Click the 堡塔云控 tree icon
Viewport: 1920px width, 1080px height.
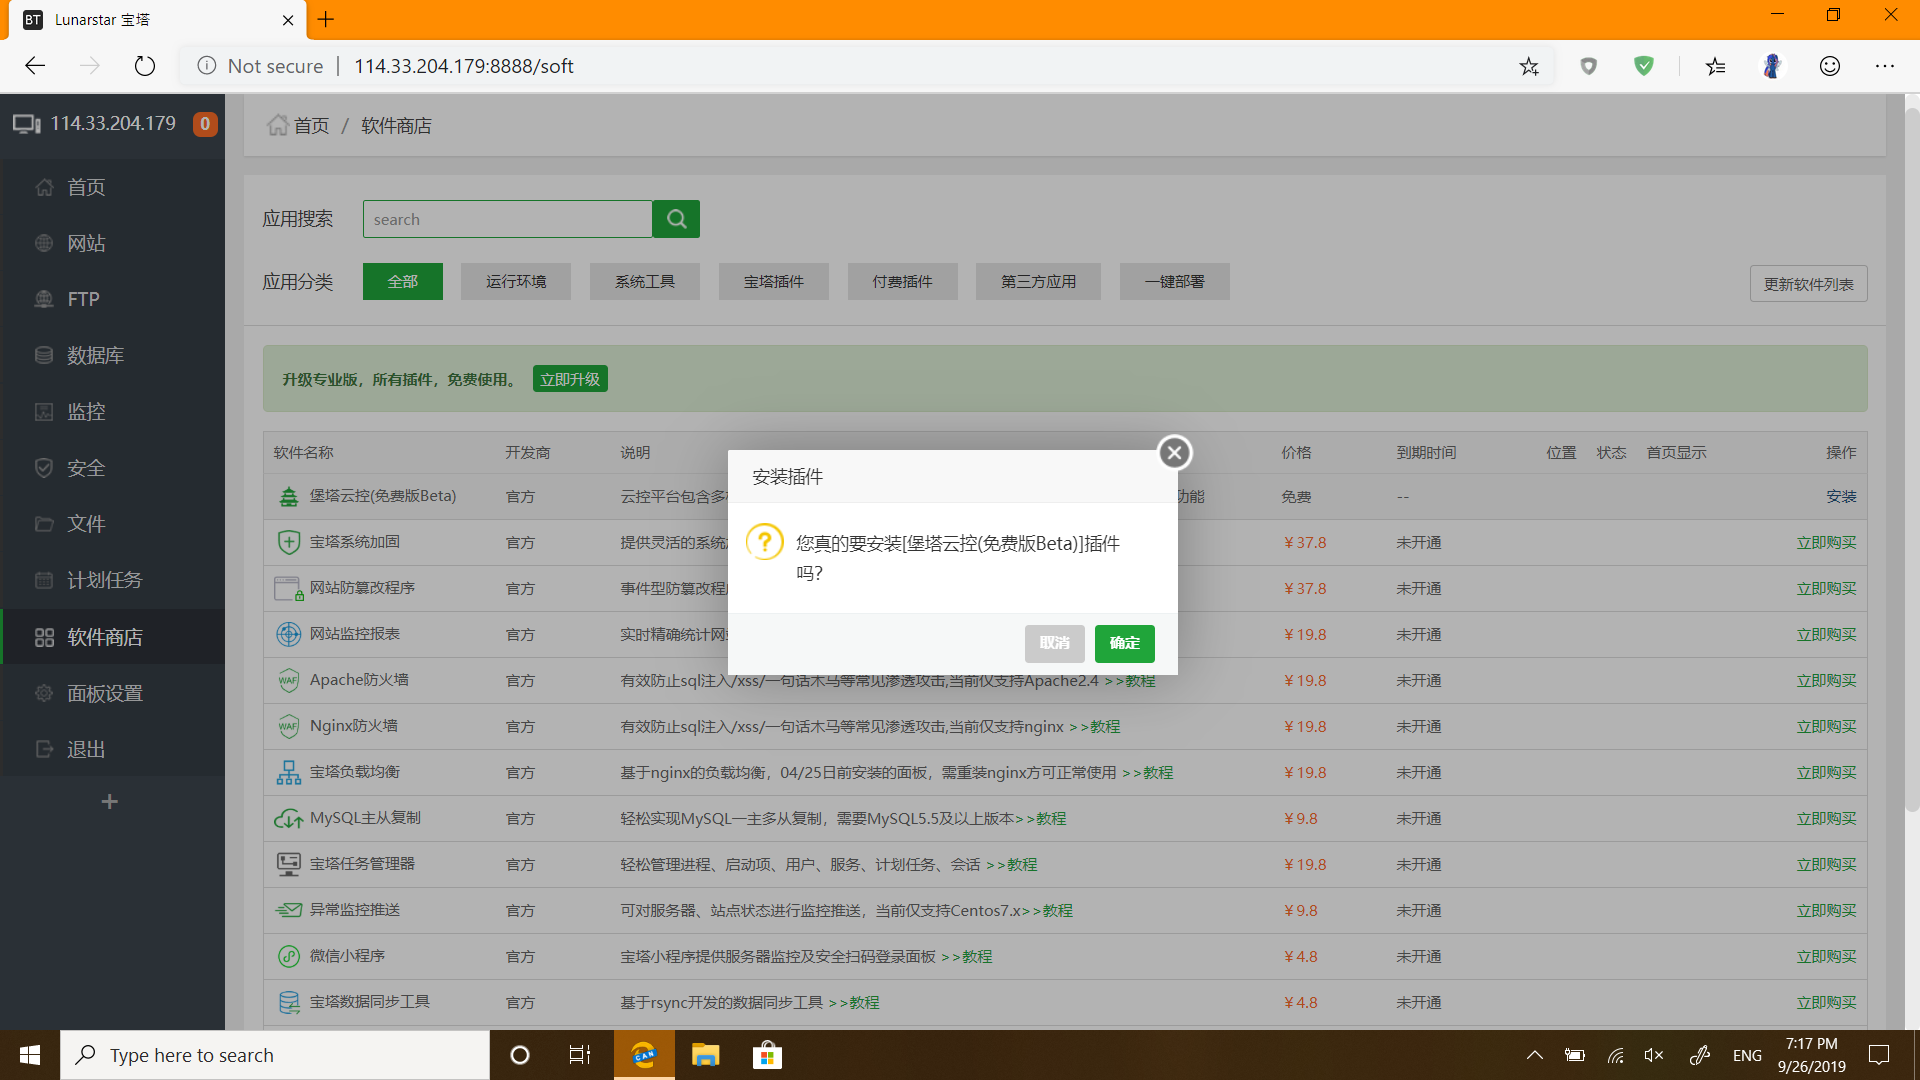pos(289,496)
